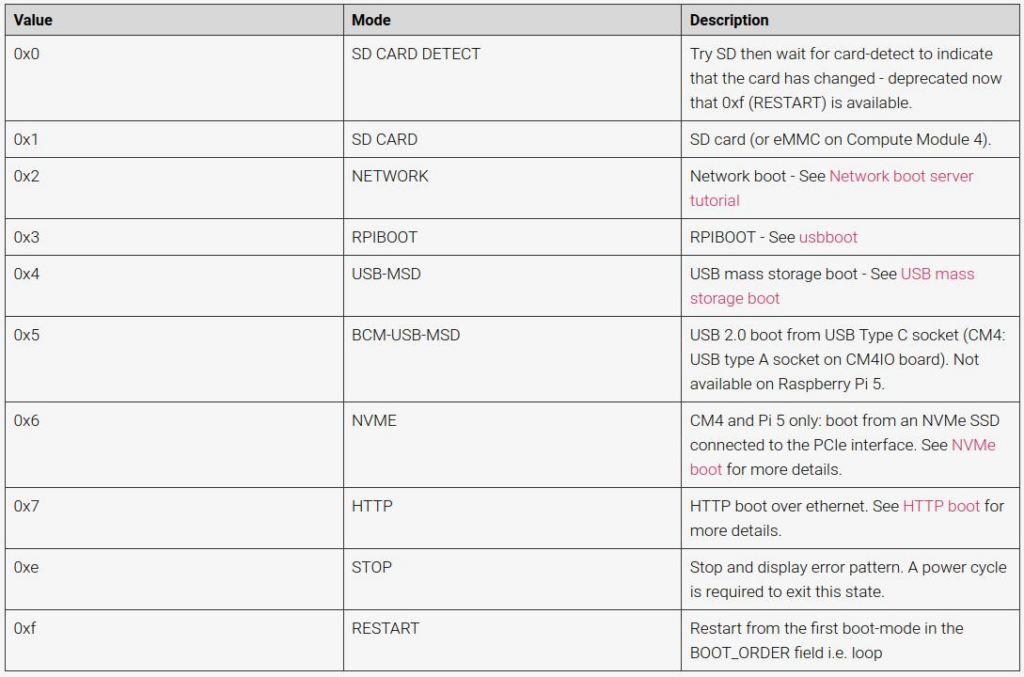Image resolution: width=1024 pixels, height=677 pixels.
Task: Open the HTTP boot link
Action: (941, 507)
